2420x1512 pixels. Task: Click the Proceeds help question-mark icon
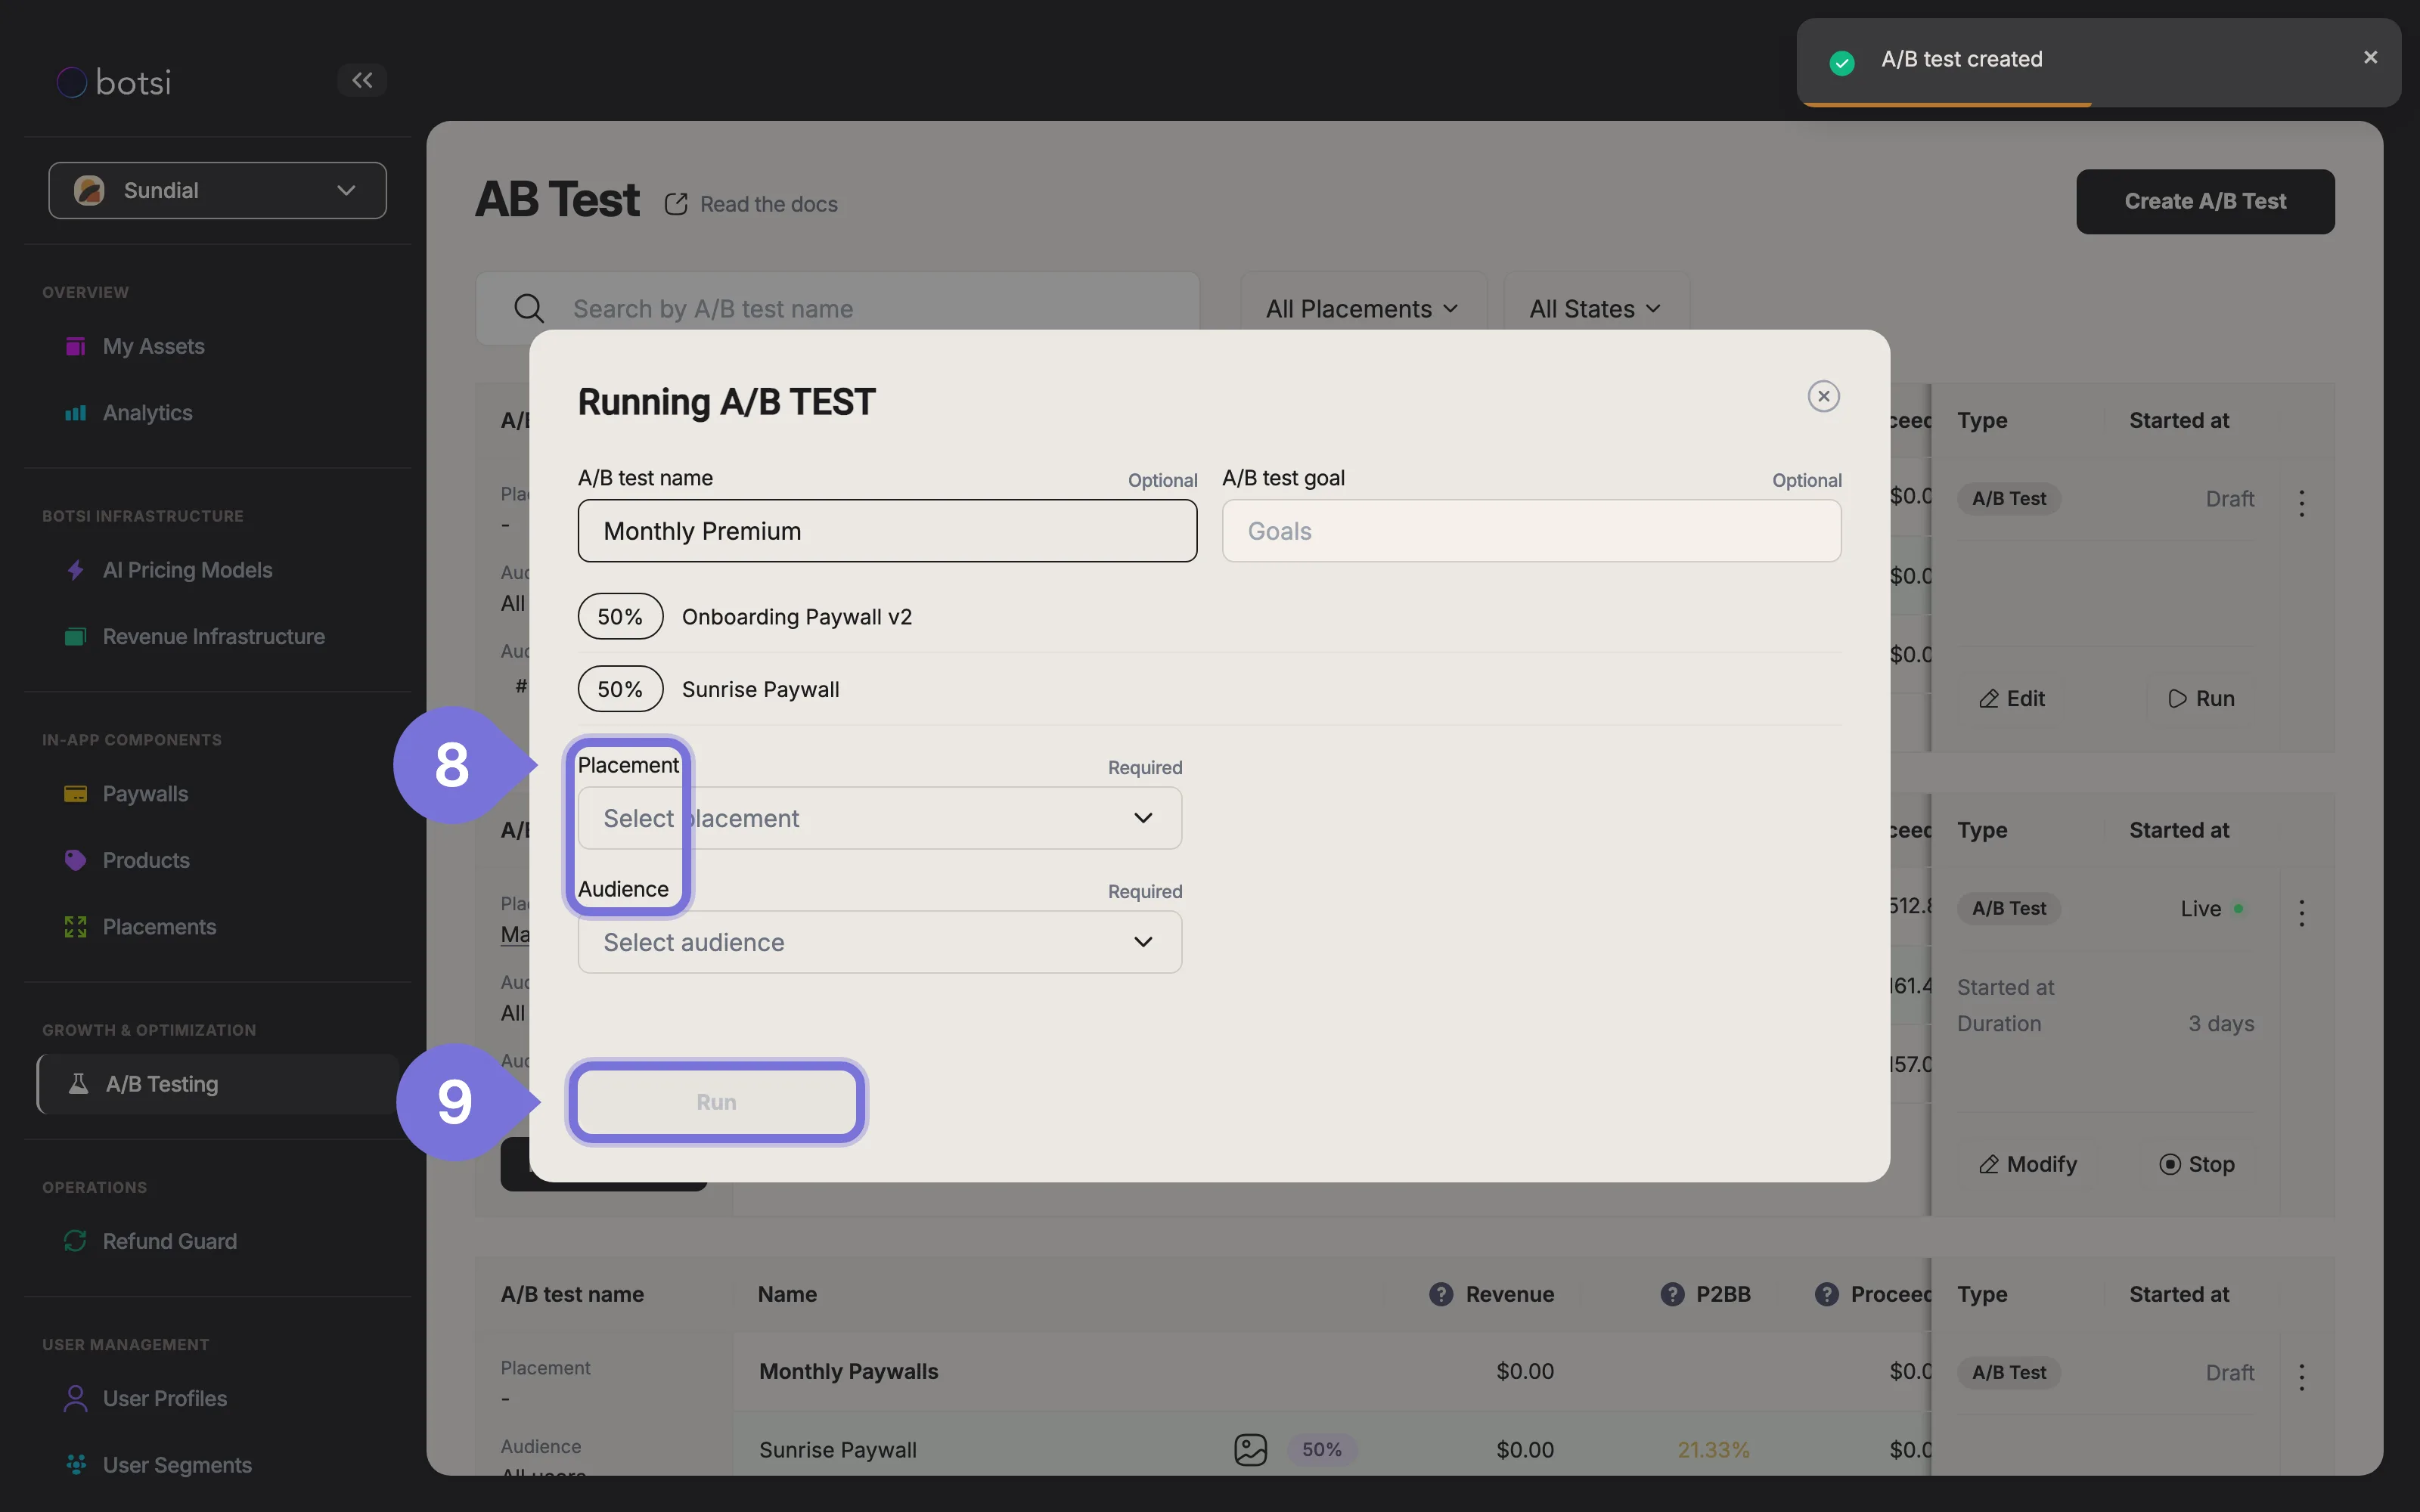(x=1826, y=1294)
